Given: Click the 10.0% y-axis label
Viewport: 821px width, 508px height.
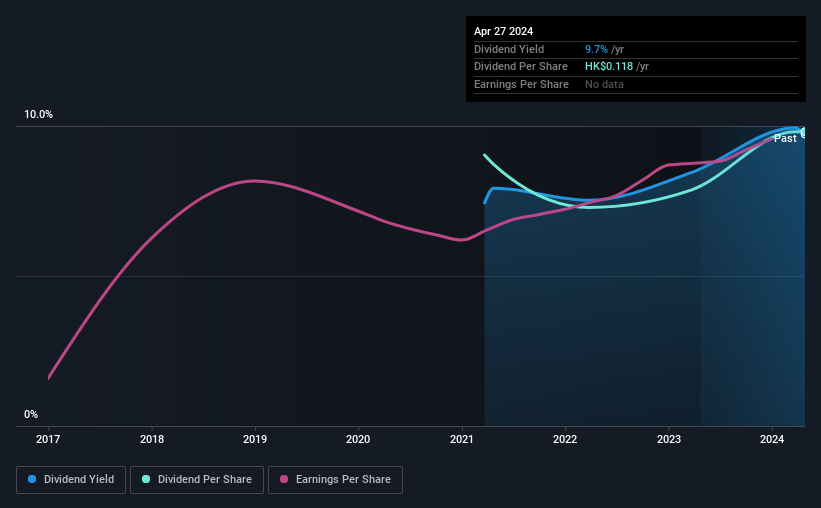Looking at the screenshot, I should 38,115.
